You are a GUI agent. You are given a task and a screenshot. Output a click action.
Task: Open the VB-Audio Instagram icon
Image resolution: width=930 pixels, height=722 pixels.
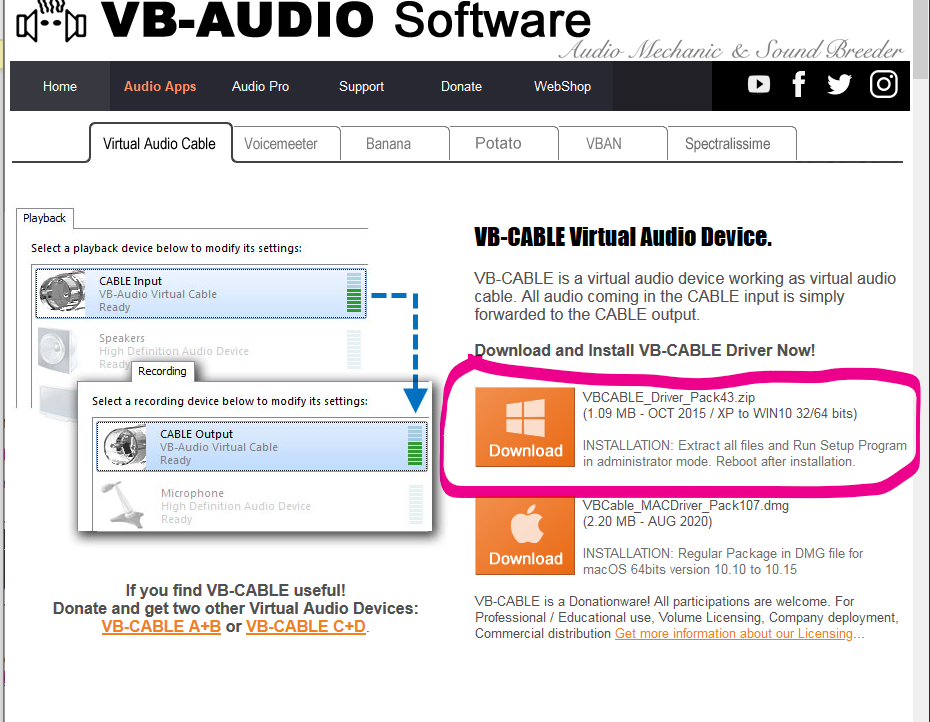coord(883,84)
